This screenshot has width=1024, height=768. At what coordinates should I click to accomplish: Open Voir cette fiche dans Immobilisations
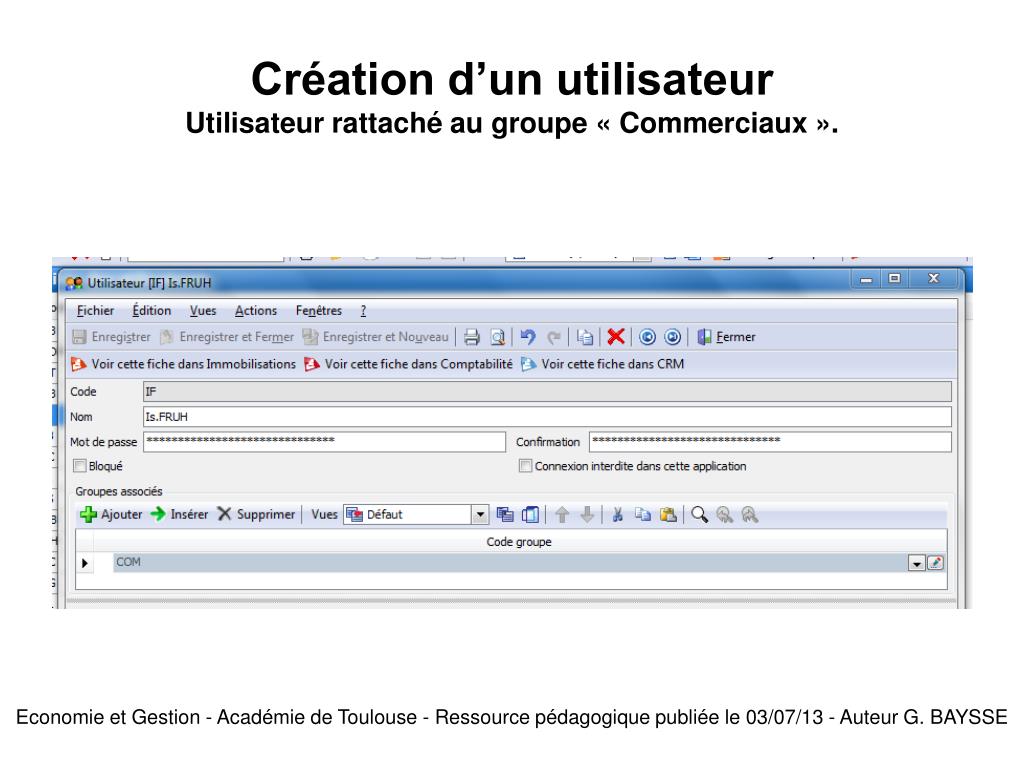184,364
